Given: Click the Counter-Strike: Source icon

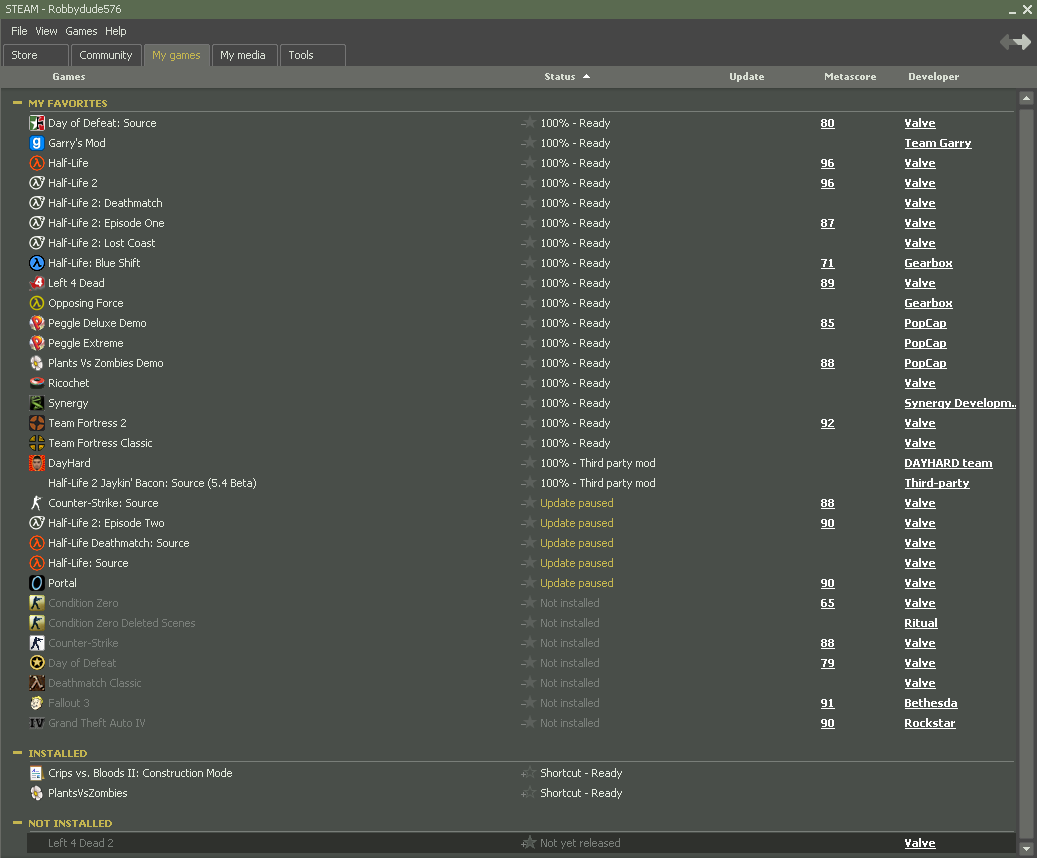Looking at the screenshot, I should tap(37, 503).
